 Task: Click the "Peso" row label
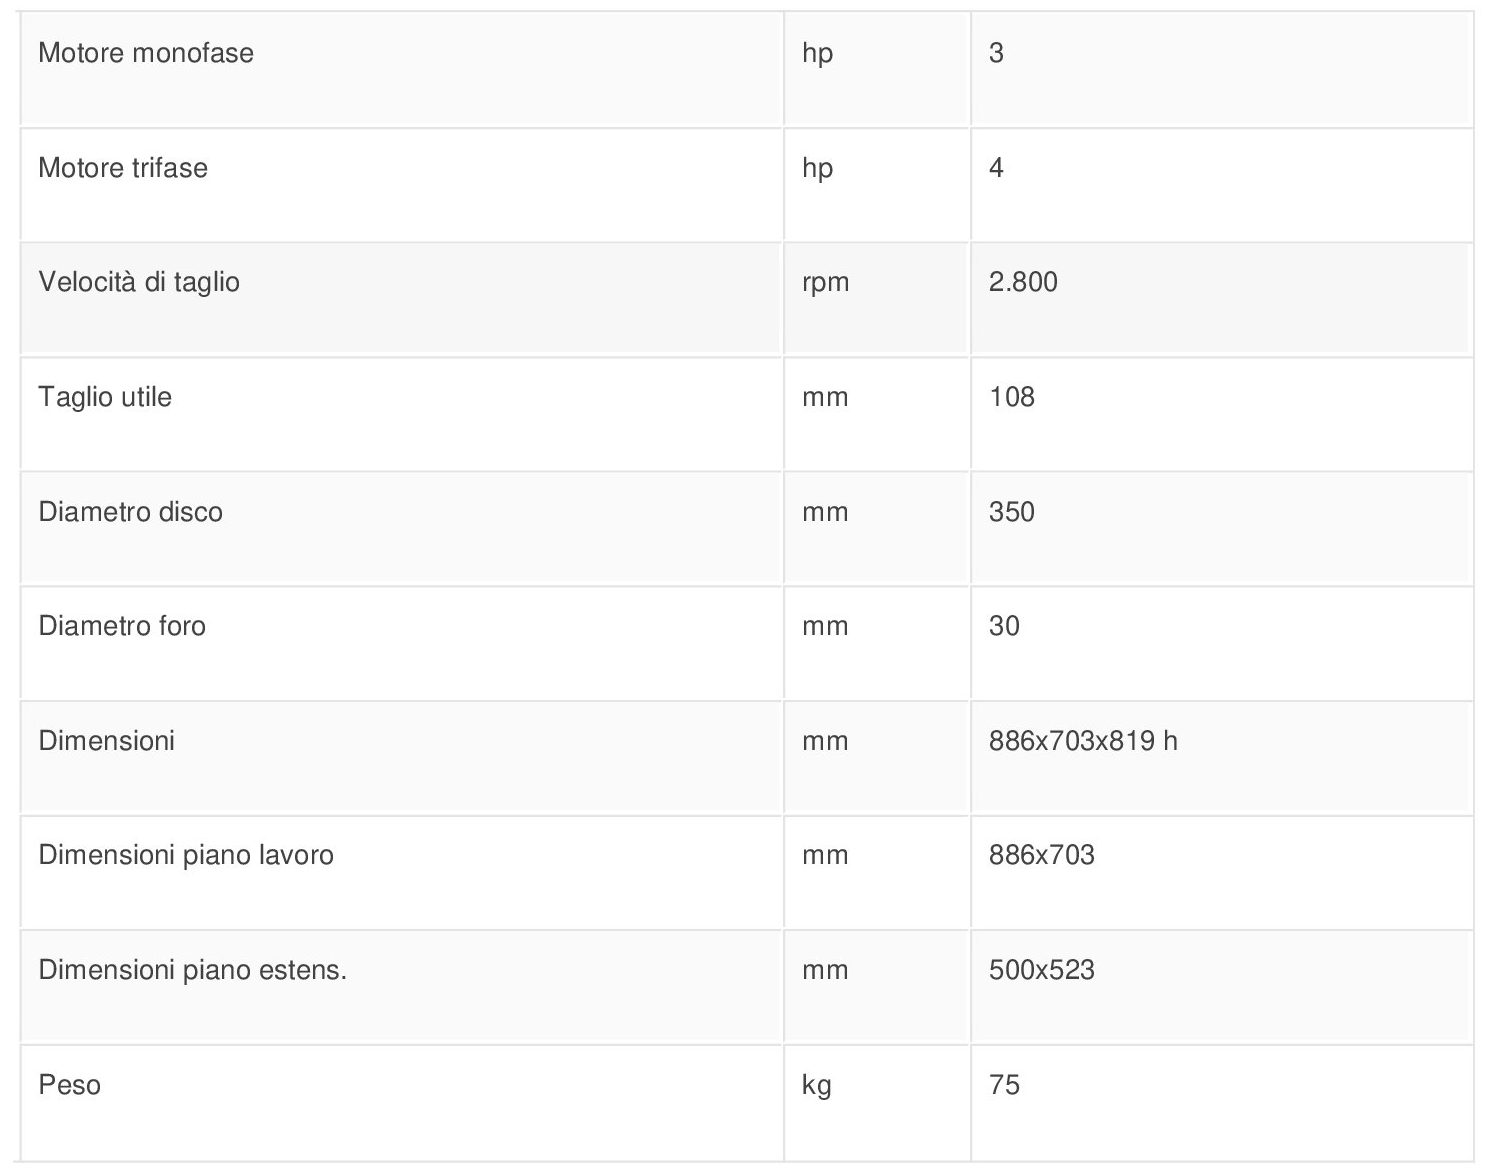pyautogui.click(x=70, y=1085)
